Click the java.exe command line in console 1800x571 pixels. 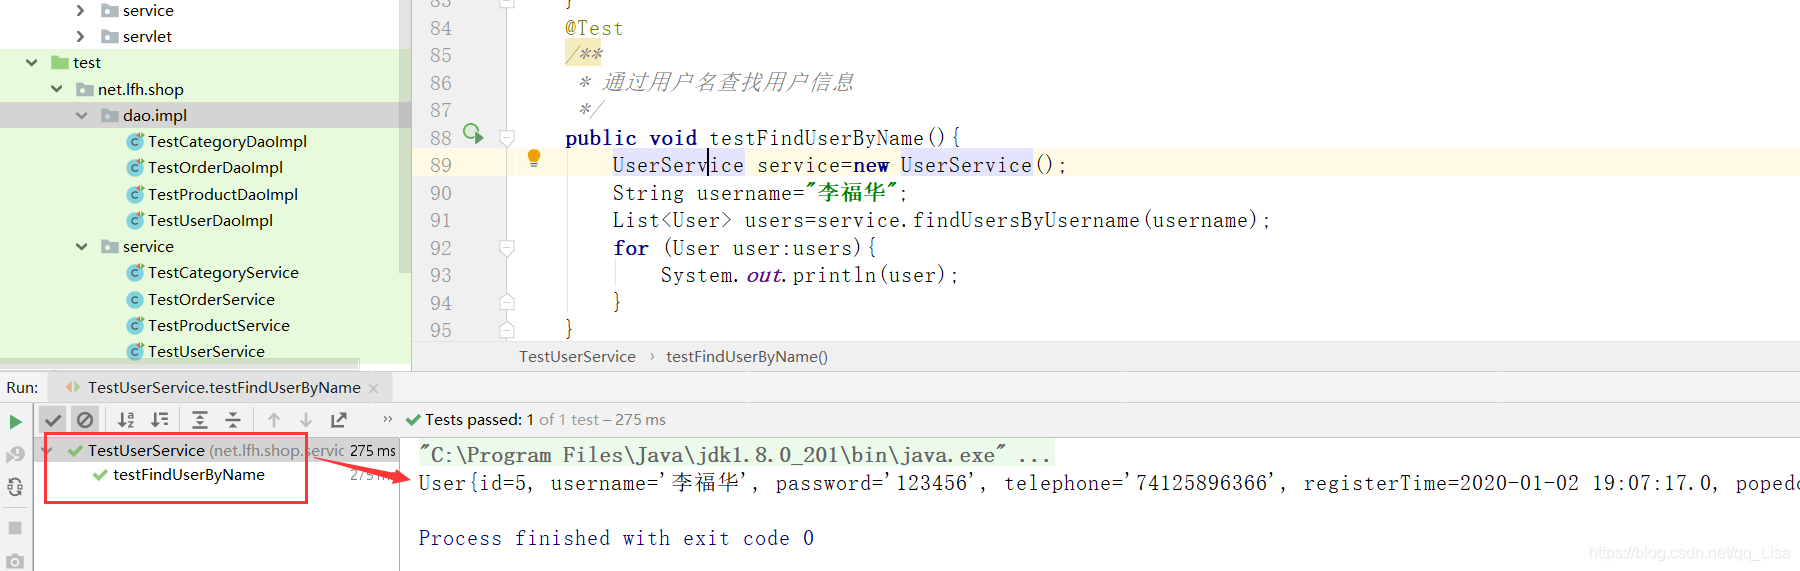click(x=735, y=455)
